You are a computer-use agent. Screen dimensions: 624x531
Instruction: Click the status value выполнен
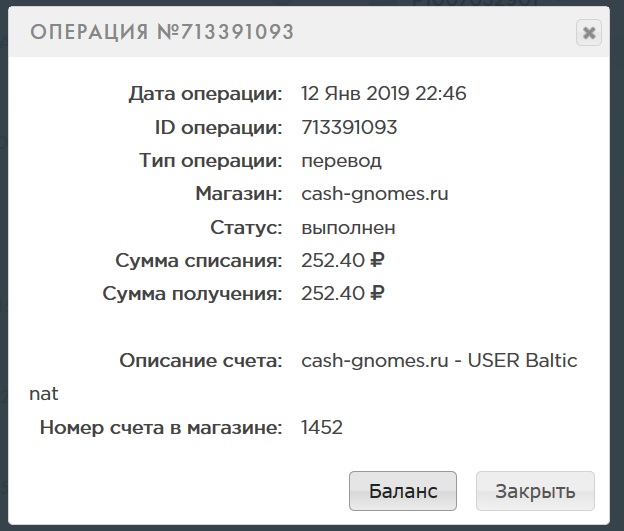pos(348,227)
